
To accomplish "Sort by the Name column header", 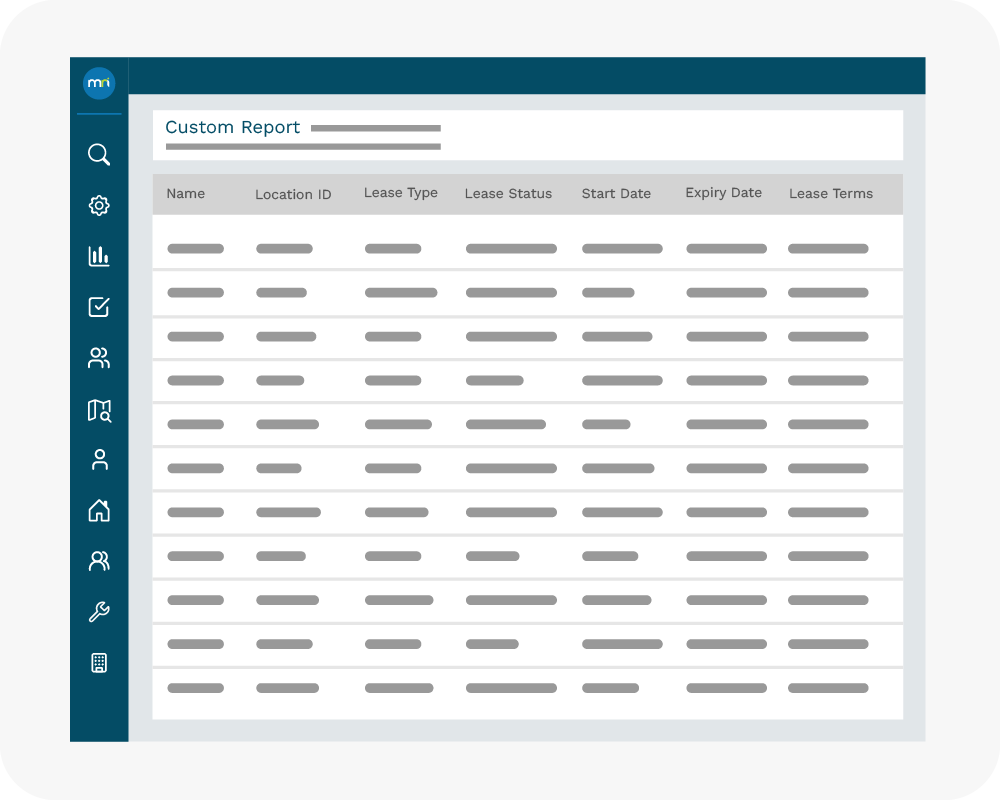I will [x=185, y=194].
